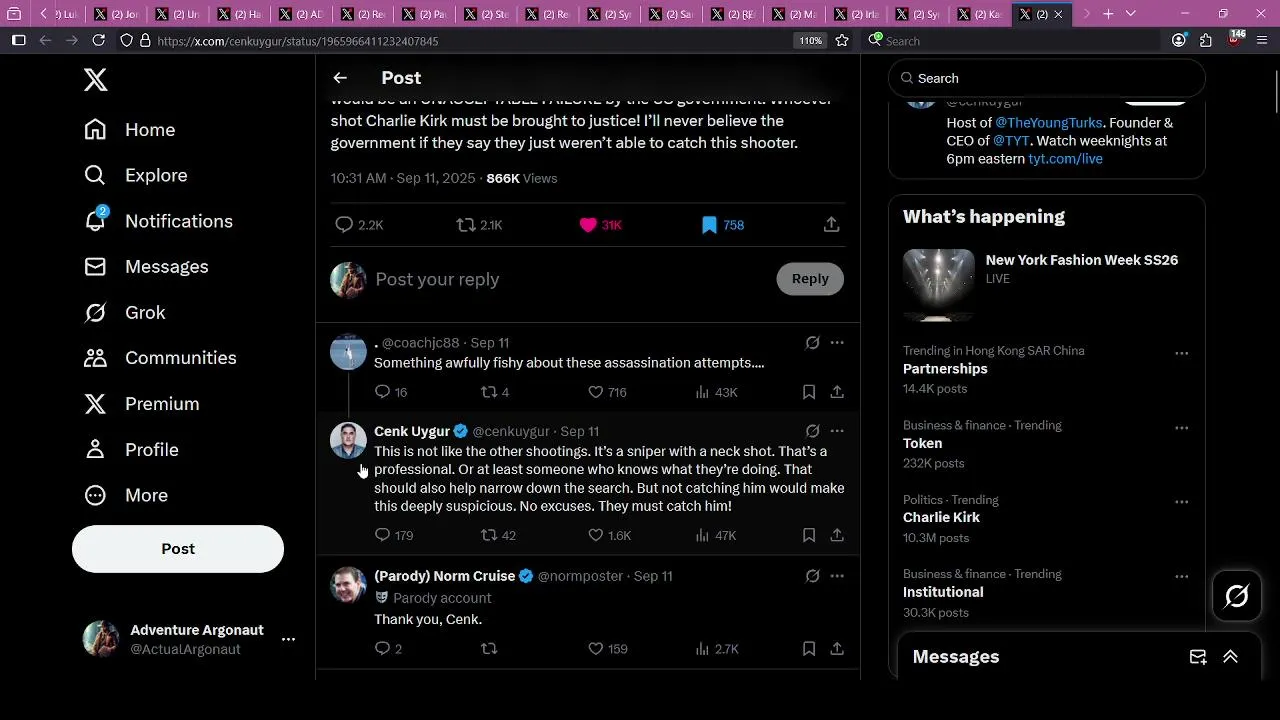This screenshot has height=720, width=1280.
Task: Open account options next to Adventure Argonaut
Action: [288, 639]
